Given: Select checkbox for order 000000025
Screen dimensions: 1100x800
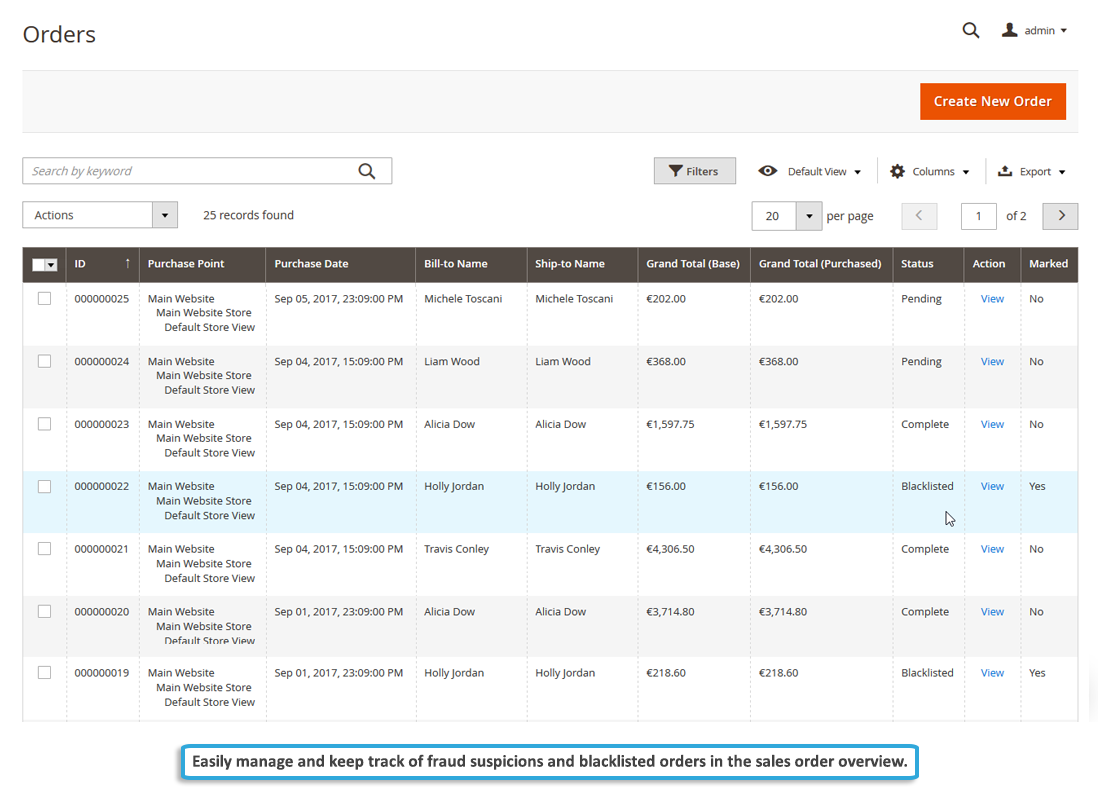Looking at the screenshot, I should (x=44, y=298).
